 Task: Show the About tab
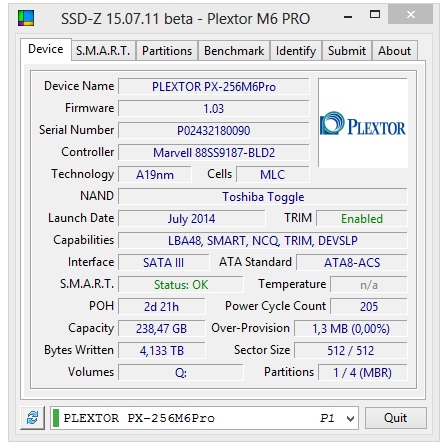click(x=395, y=51)
